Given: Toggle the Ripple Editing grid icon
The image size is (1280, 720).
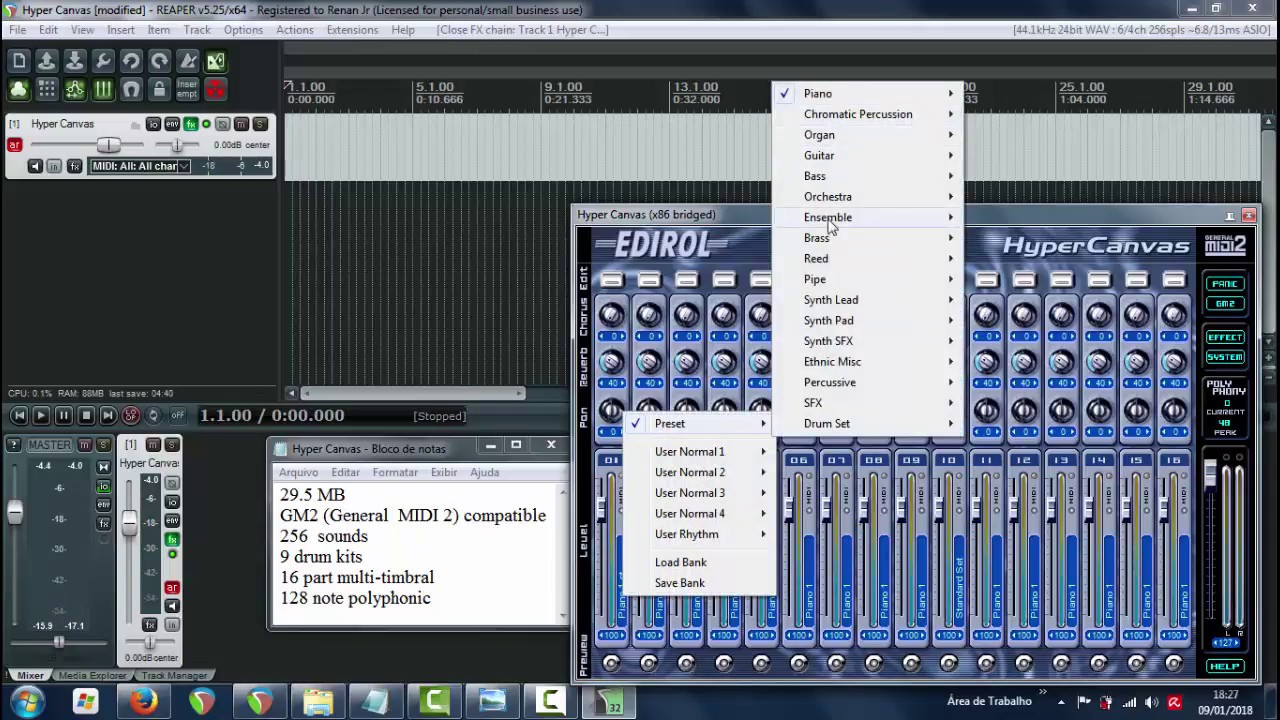Looking at the screenshot, I should [x=47, y=89].
